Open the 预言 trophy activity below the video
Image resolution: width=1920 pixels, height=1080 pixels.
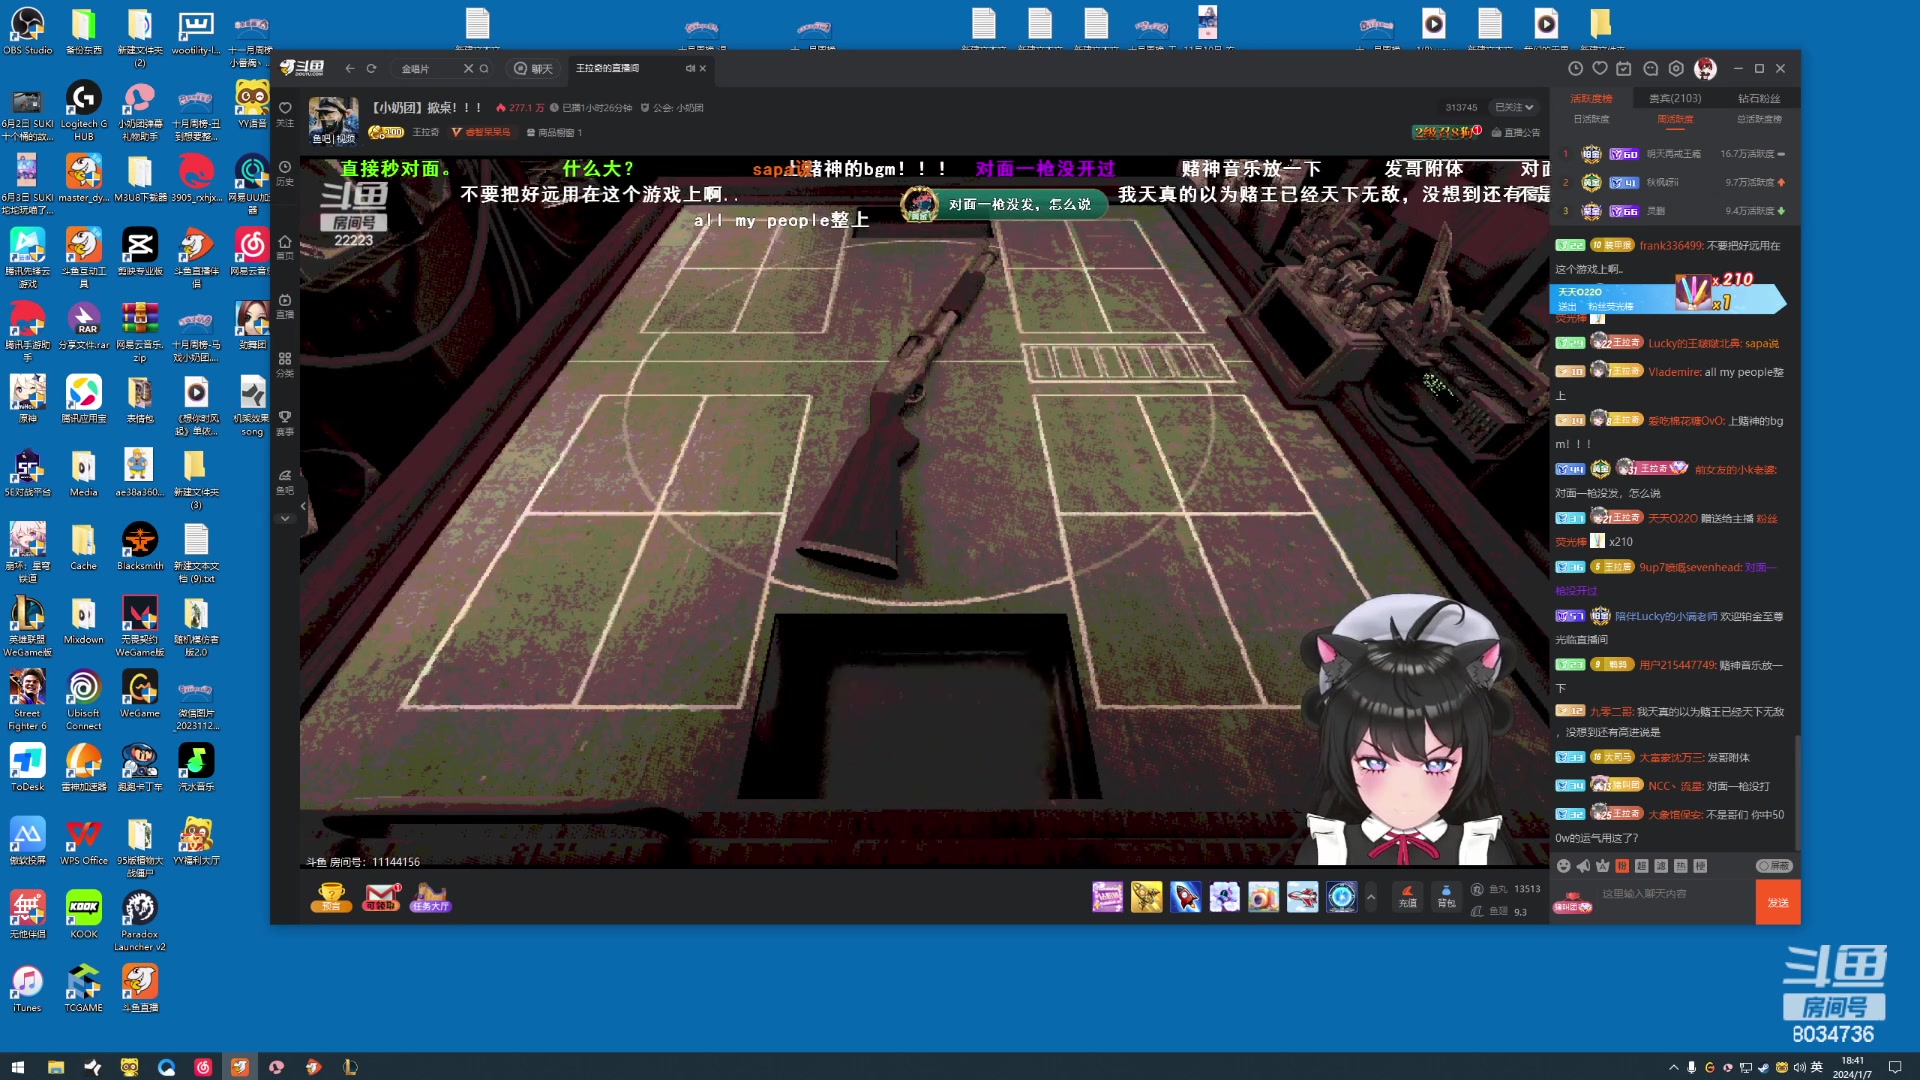pos(331,897)
